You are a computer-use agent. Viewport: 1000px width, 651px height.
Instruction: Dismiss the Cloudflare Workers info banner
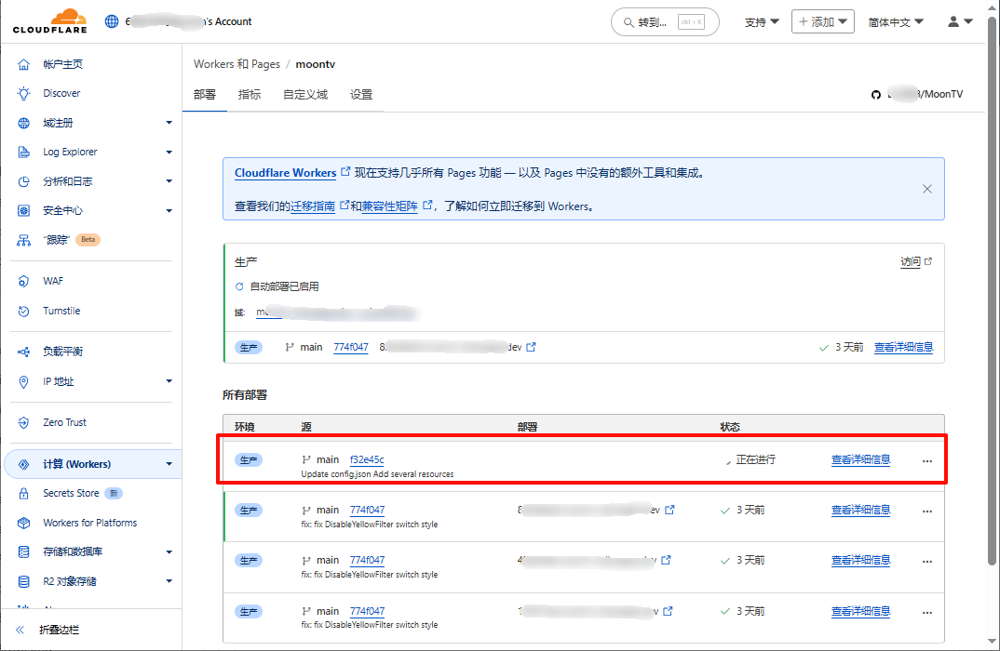point(927,189)
